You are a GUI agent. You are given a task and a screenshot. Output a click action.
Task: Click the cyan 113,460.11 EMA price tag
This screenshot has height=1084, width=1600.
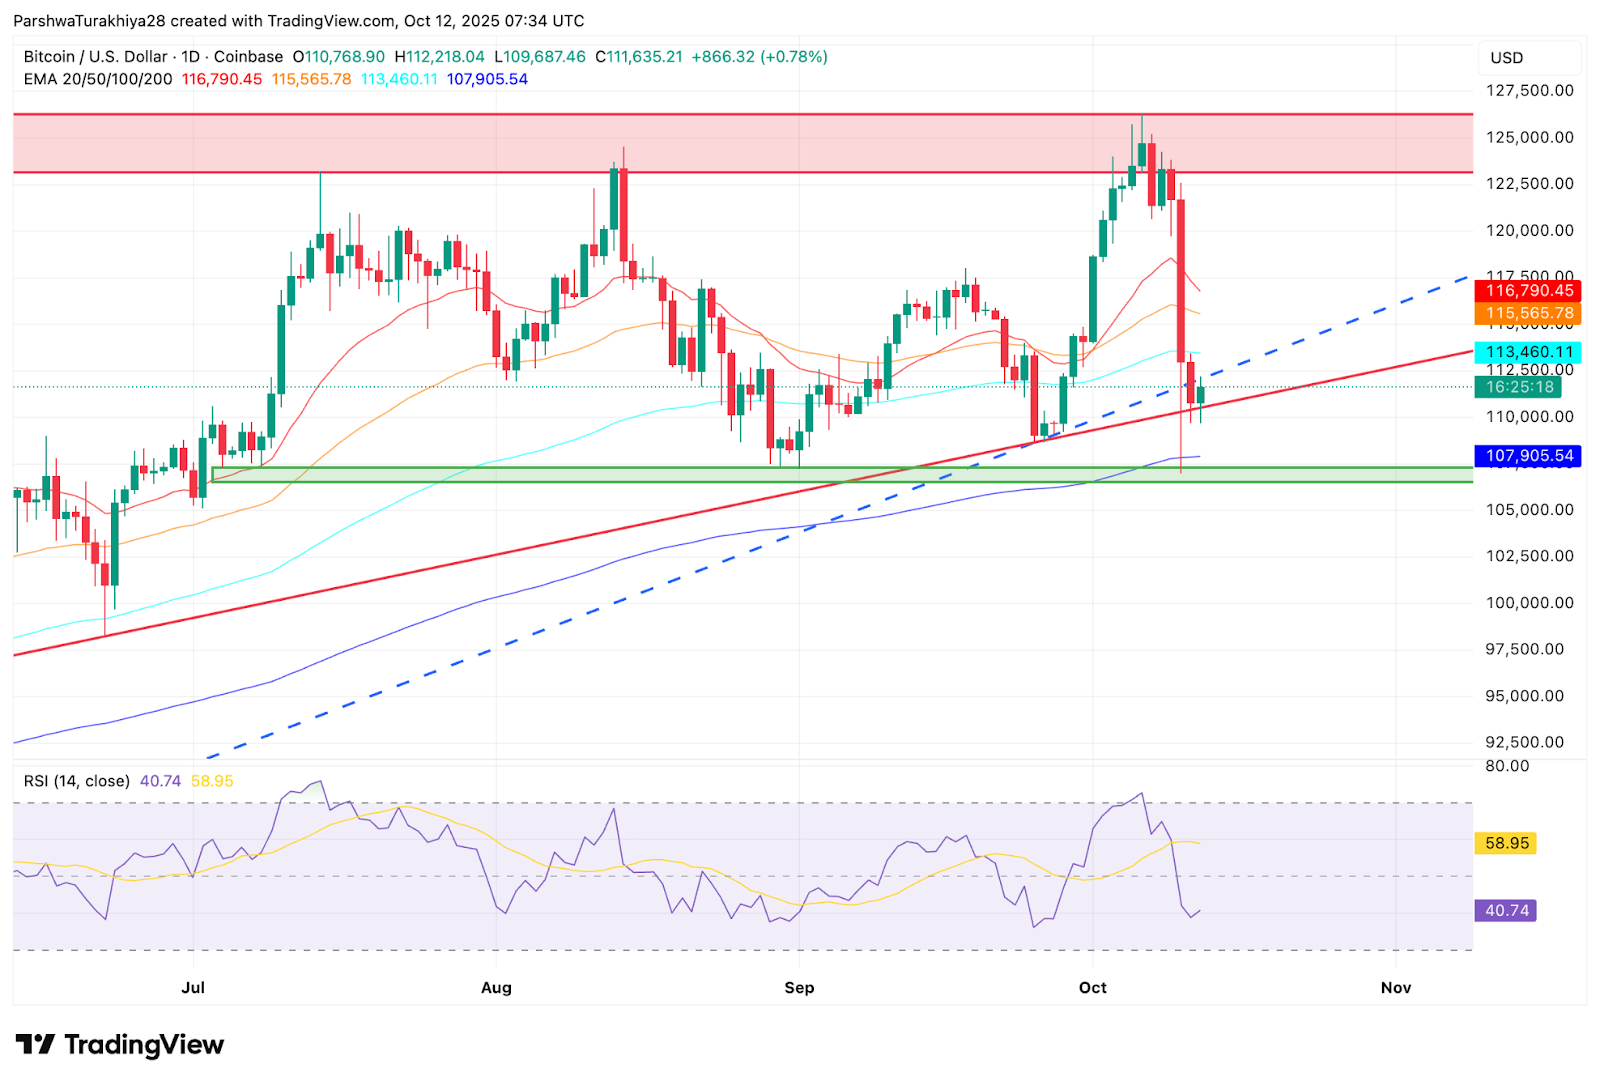pos(1528,352)
